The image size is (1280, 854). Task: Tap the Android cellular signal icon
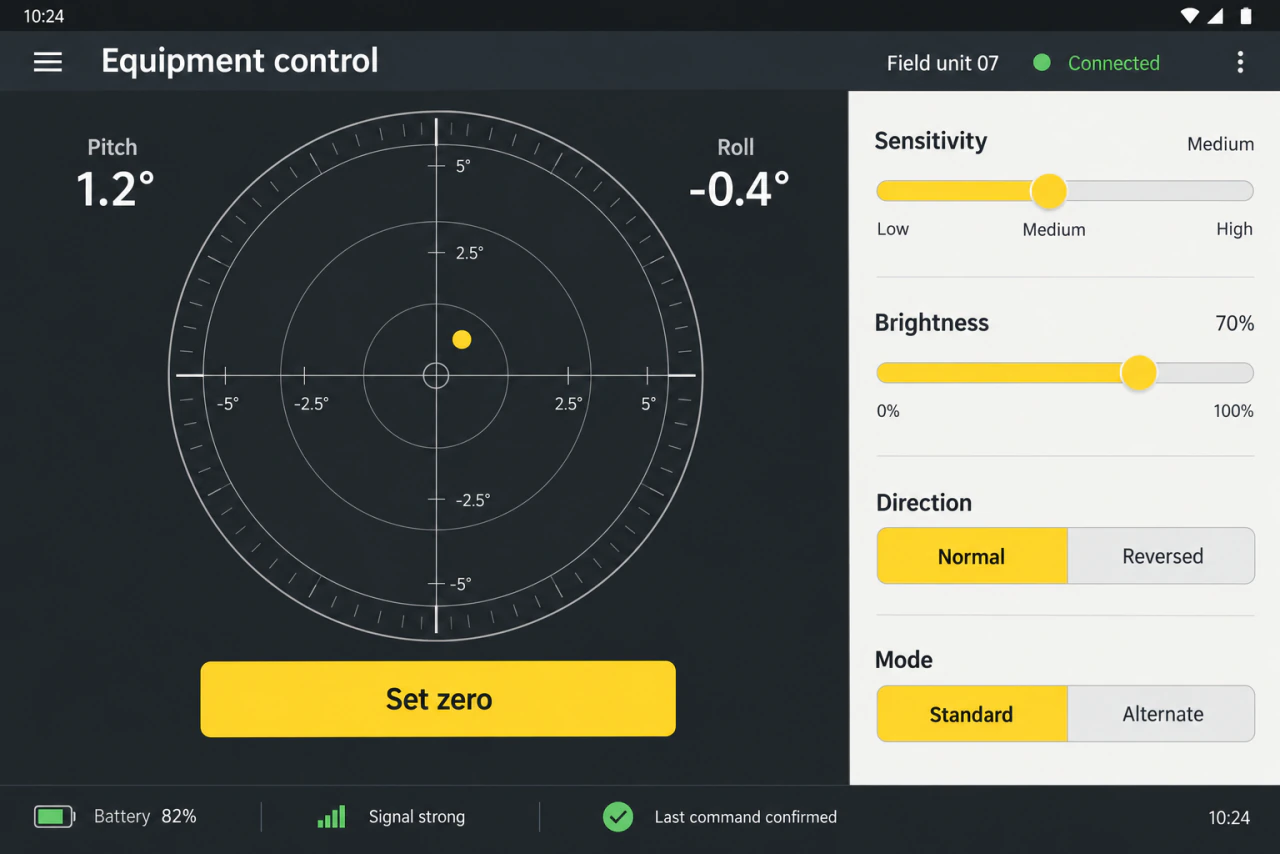tap(1216, 16)
